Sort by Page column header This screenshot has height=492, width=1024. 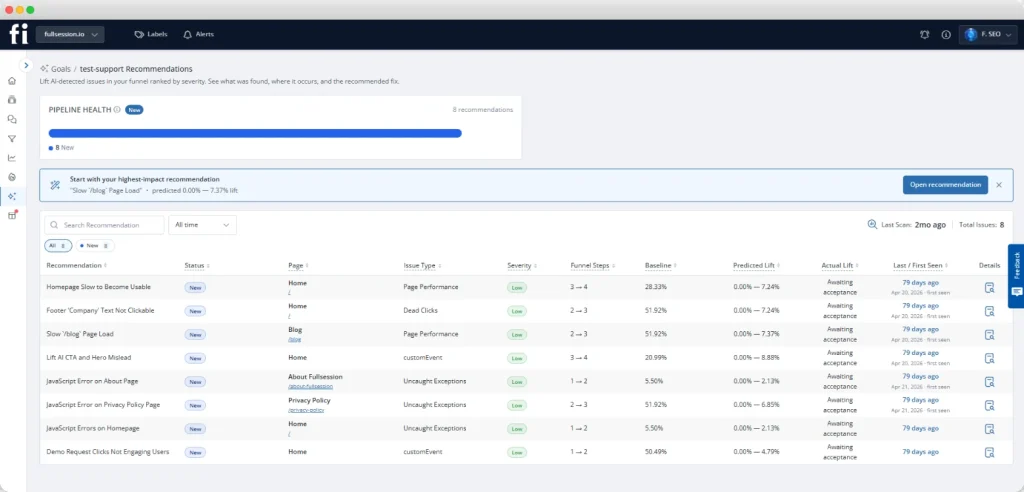[298, 265]
